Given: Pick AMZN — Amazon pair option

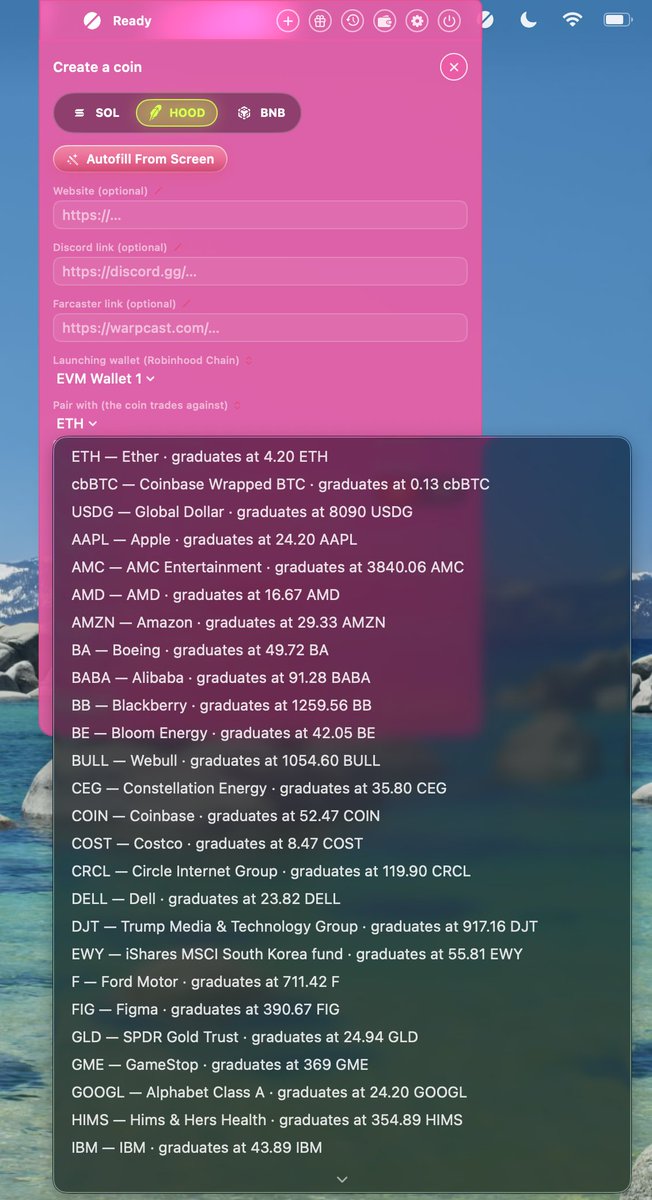Looking at the screenshot, I should (x=342, y=622).
